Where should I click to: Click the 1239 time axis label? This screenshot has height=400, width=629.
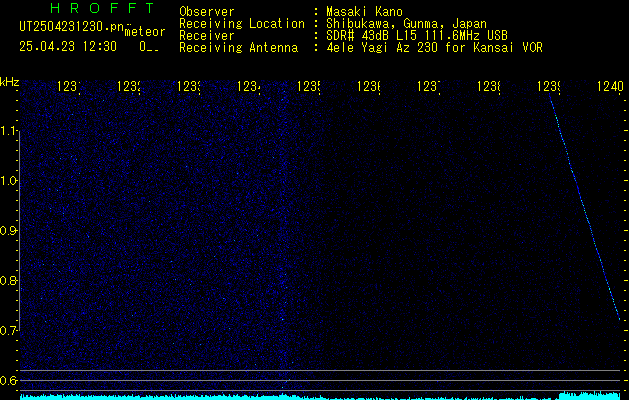[x=549, y=87]
